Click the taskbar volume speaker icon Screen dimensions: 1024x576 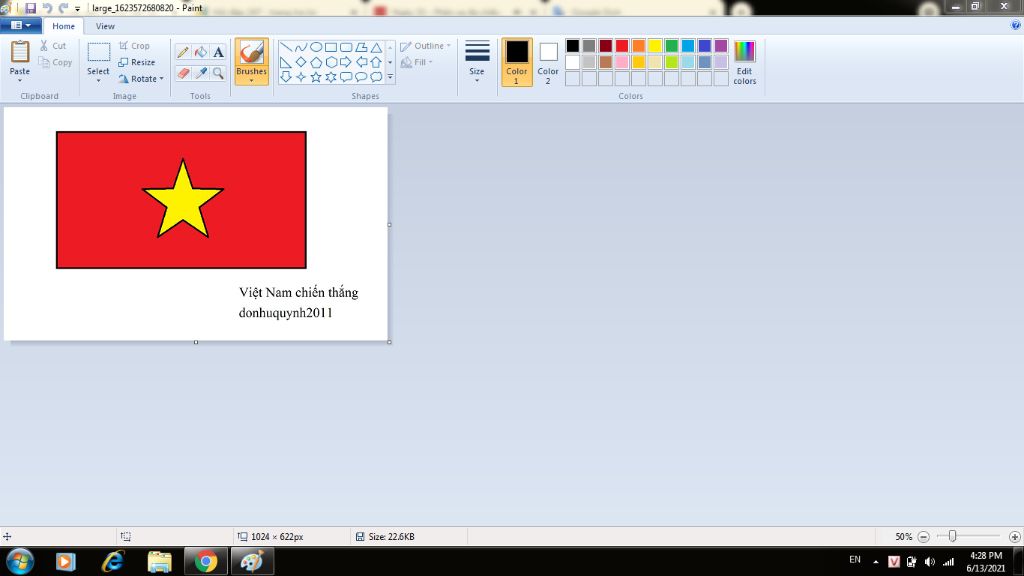tap(930, 562)
